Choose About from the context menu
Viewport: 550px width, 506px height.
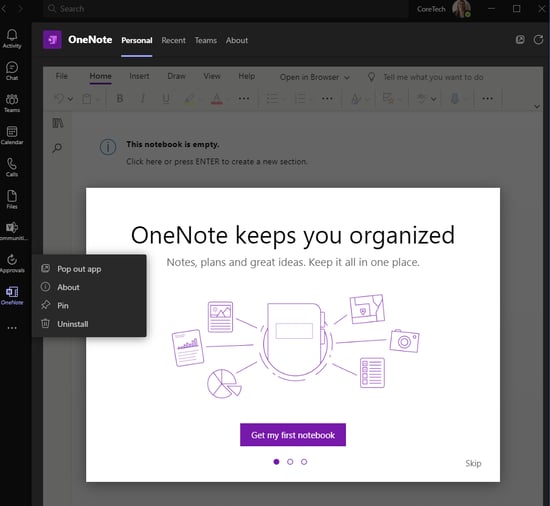click(x=89, y=287)
